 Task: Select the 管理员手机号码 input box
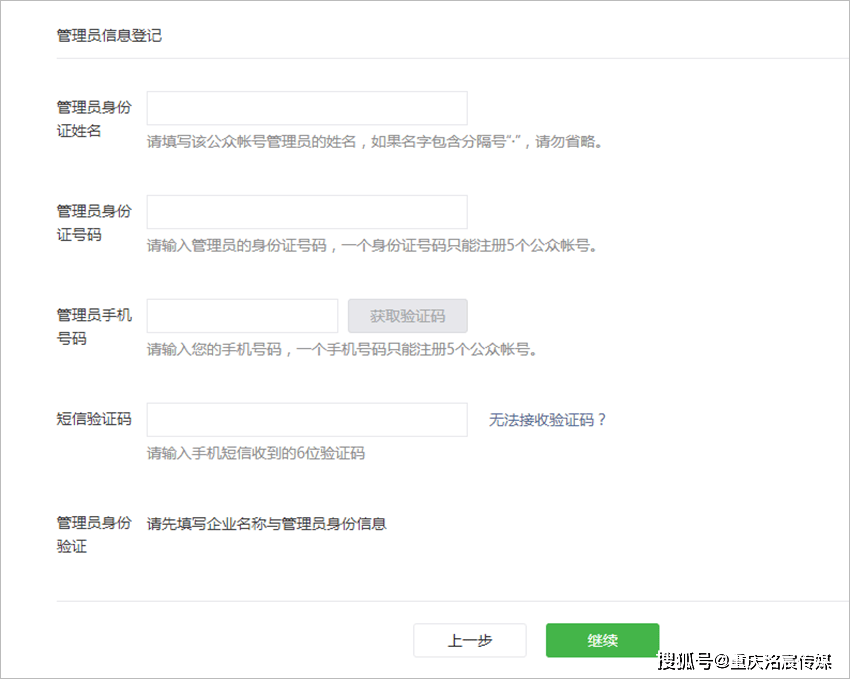coord(242,316)
